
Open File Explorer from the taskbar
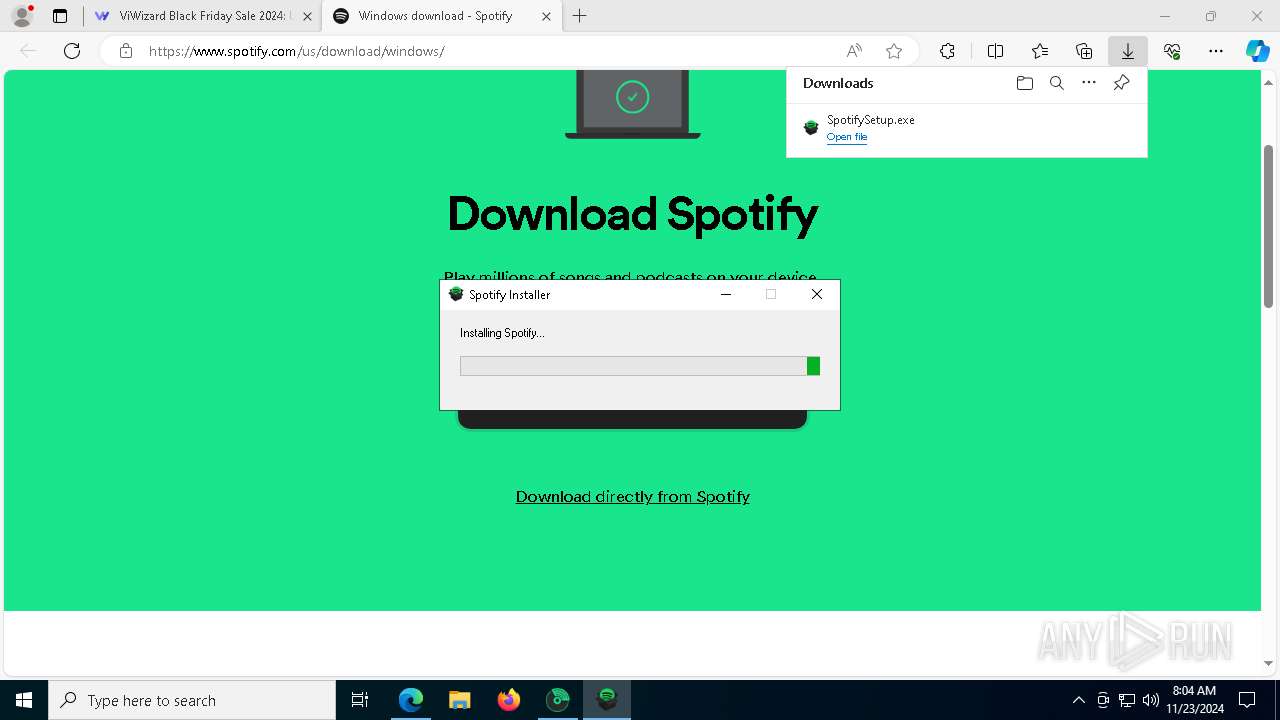point(460,700)
